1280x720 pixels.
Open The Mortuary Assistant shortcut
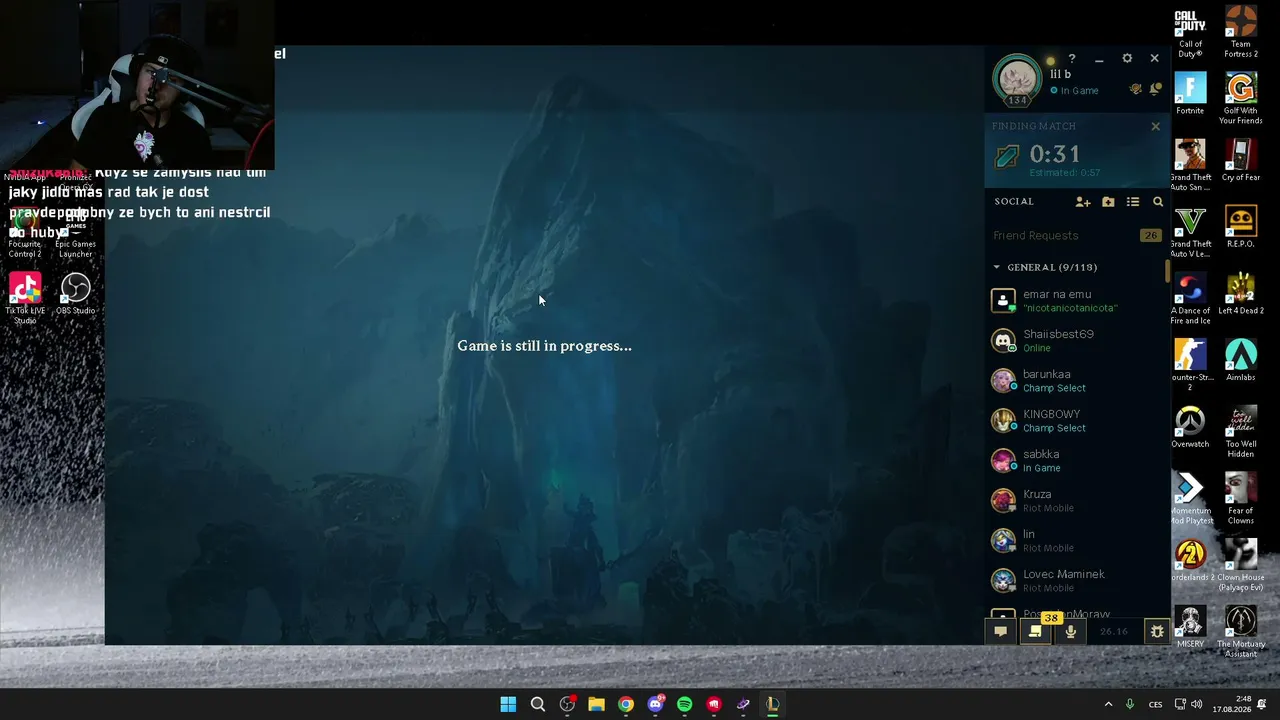coord(1240,632)
